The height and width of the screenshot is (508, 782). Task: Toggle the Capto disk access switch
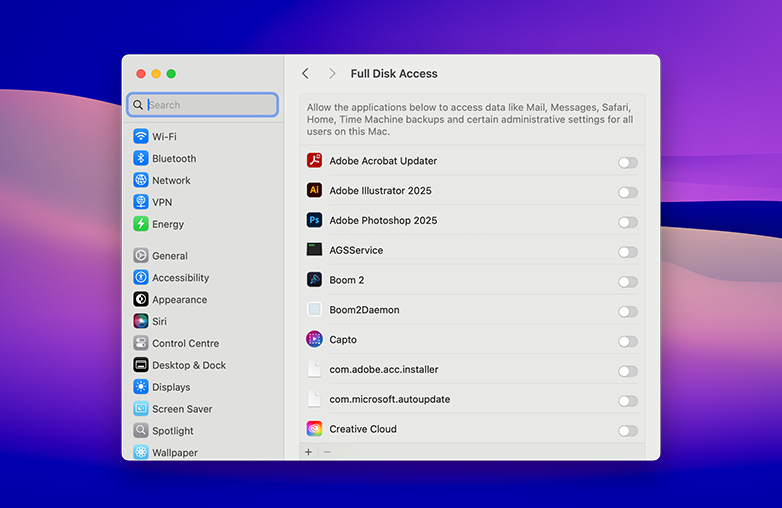[x=628, y=341]
